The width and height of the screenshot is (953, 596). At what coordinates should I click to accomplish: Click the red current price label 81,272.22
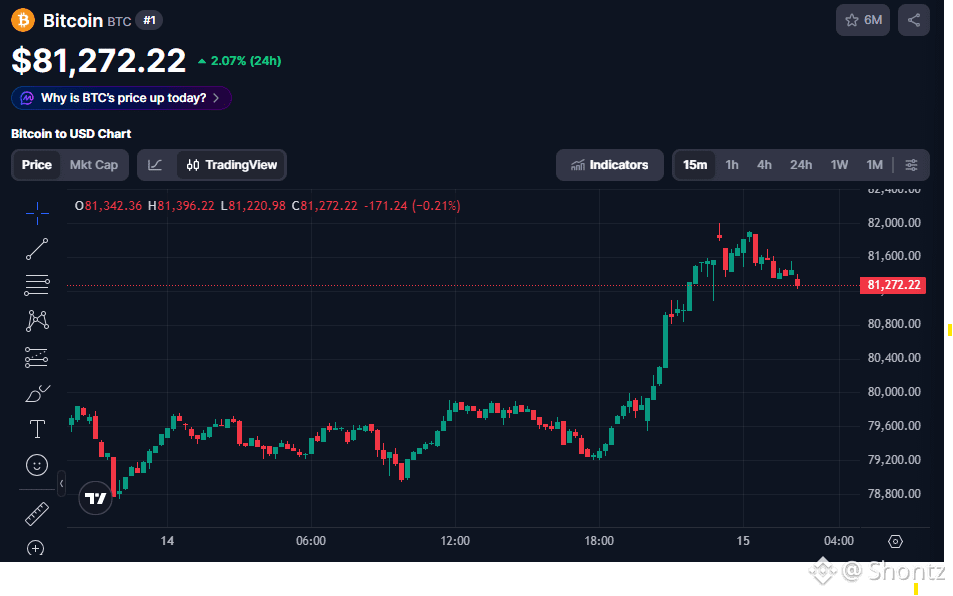coord(893,285)
